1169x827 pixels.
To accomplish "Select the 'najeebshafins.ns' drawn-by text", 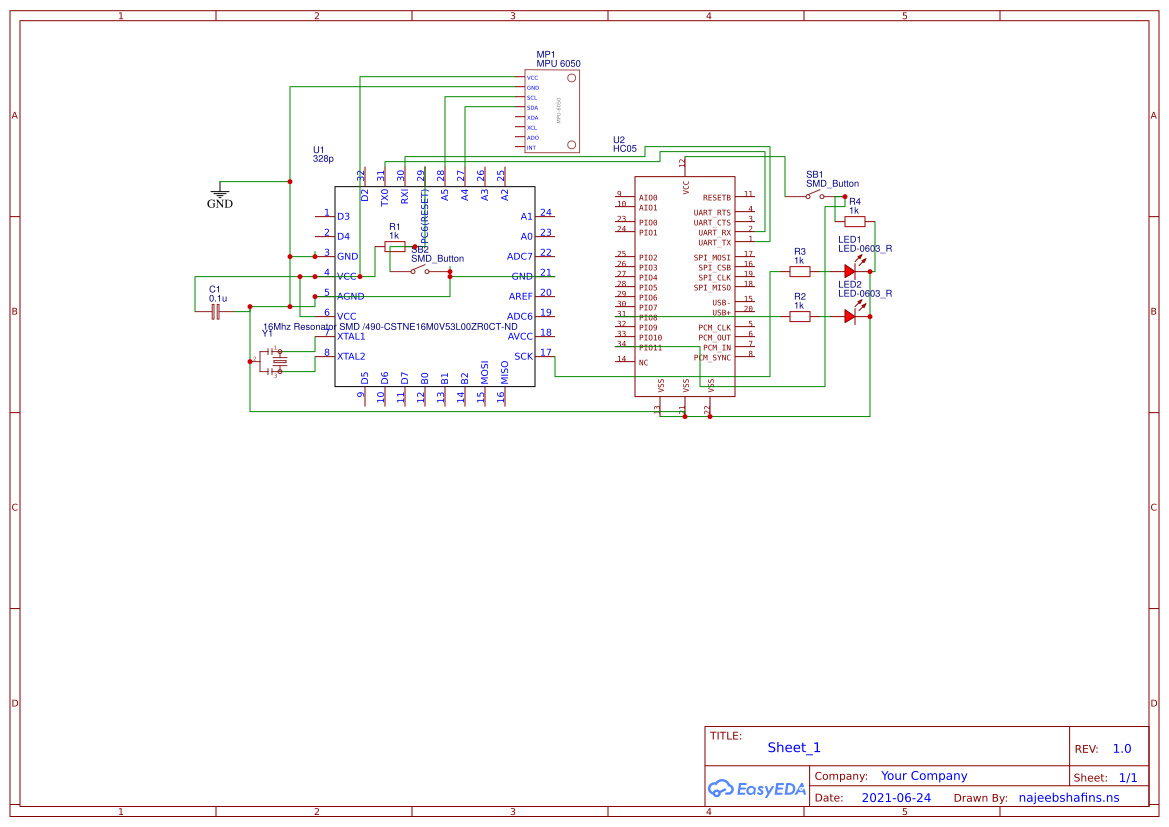I will [1068, 798].
